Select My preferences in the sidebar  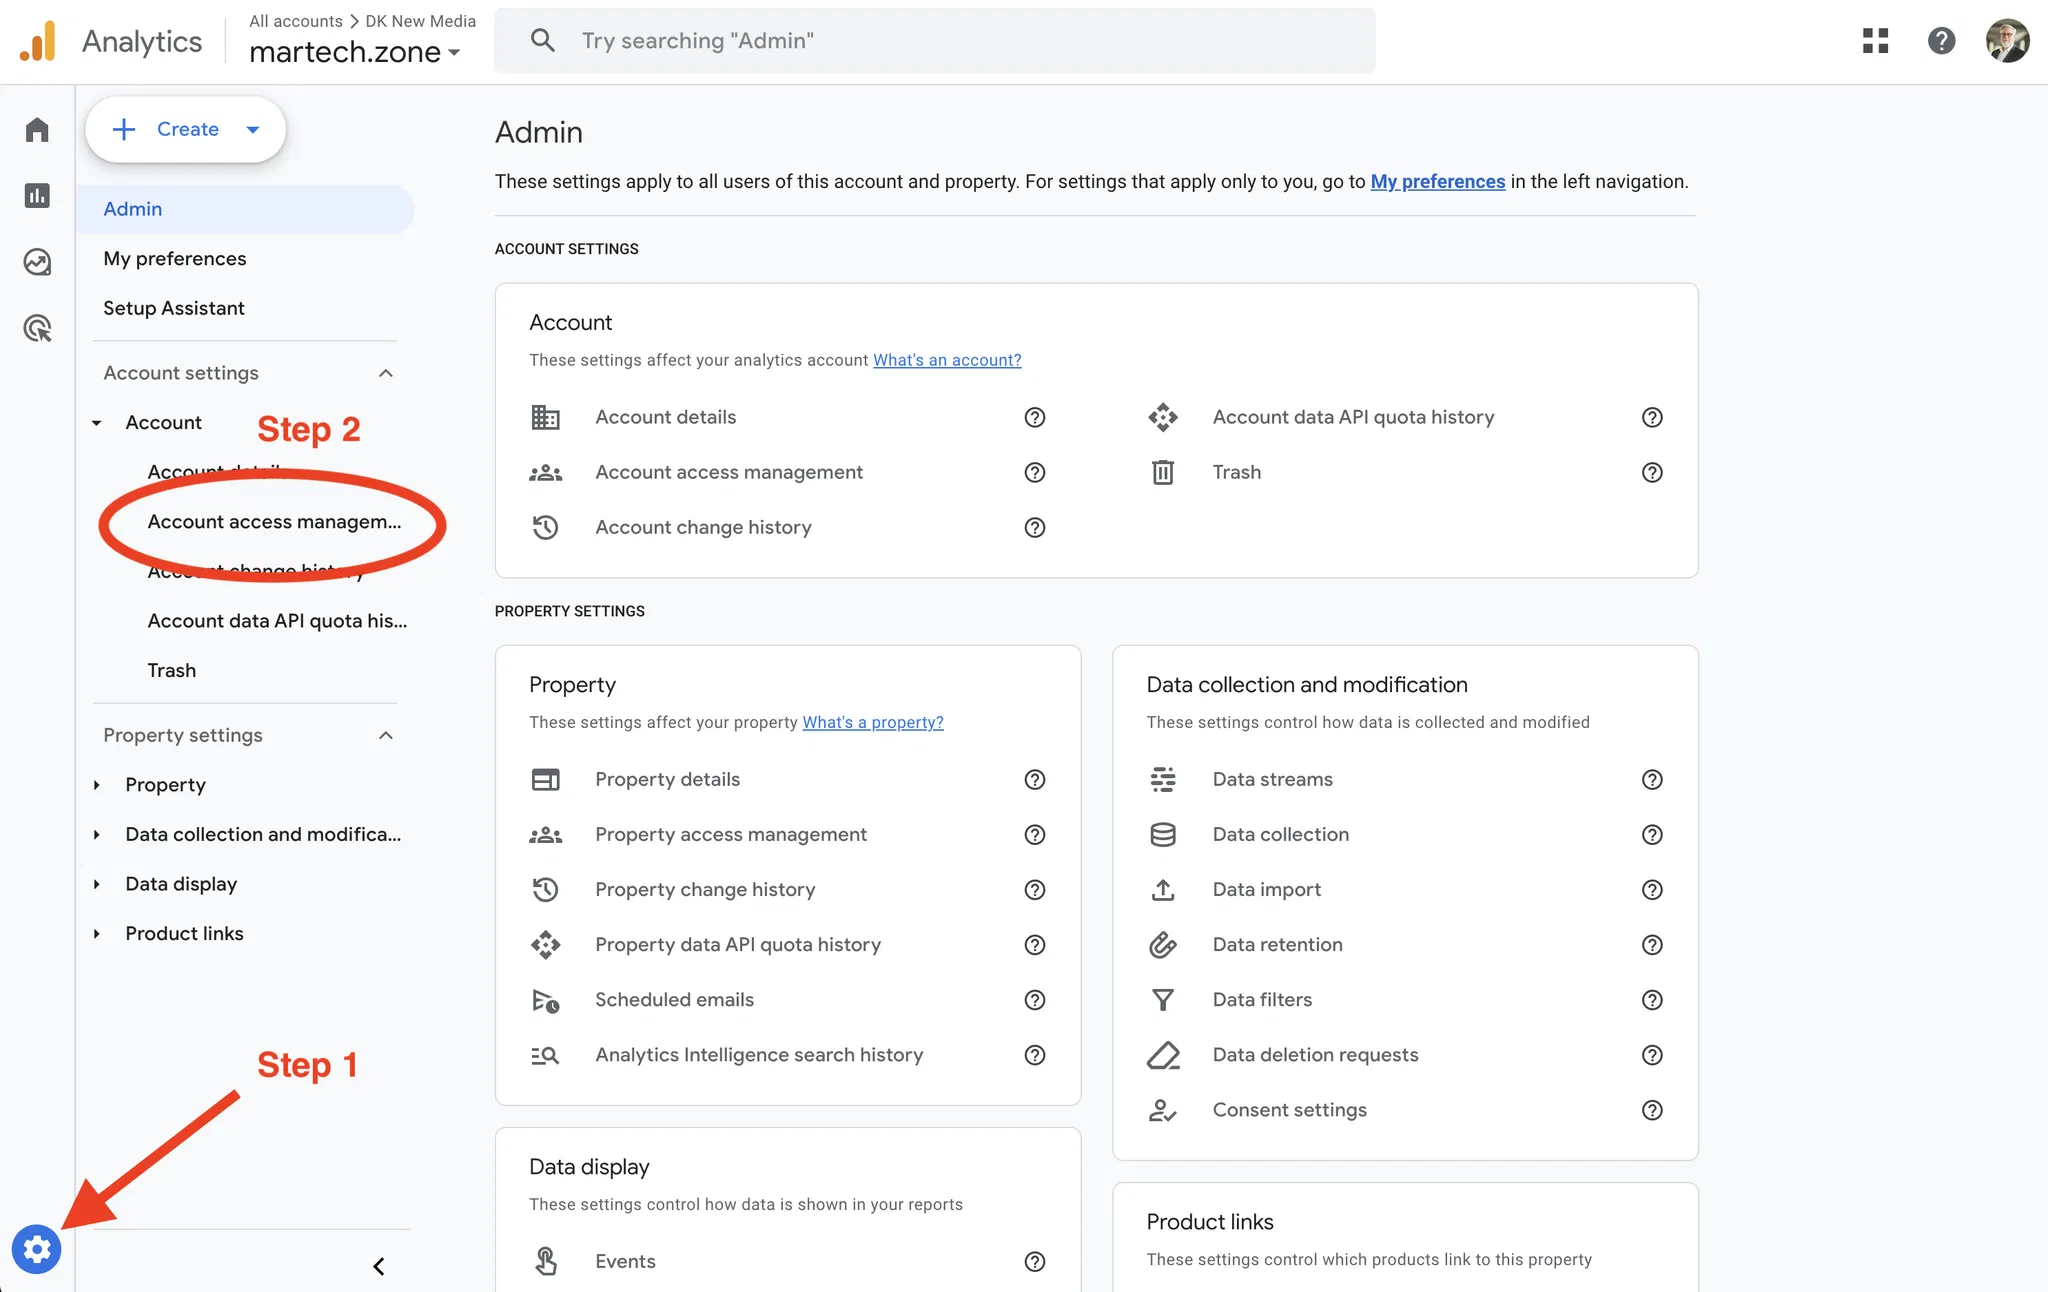click(175, 259)
